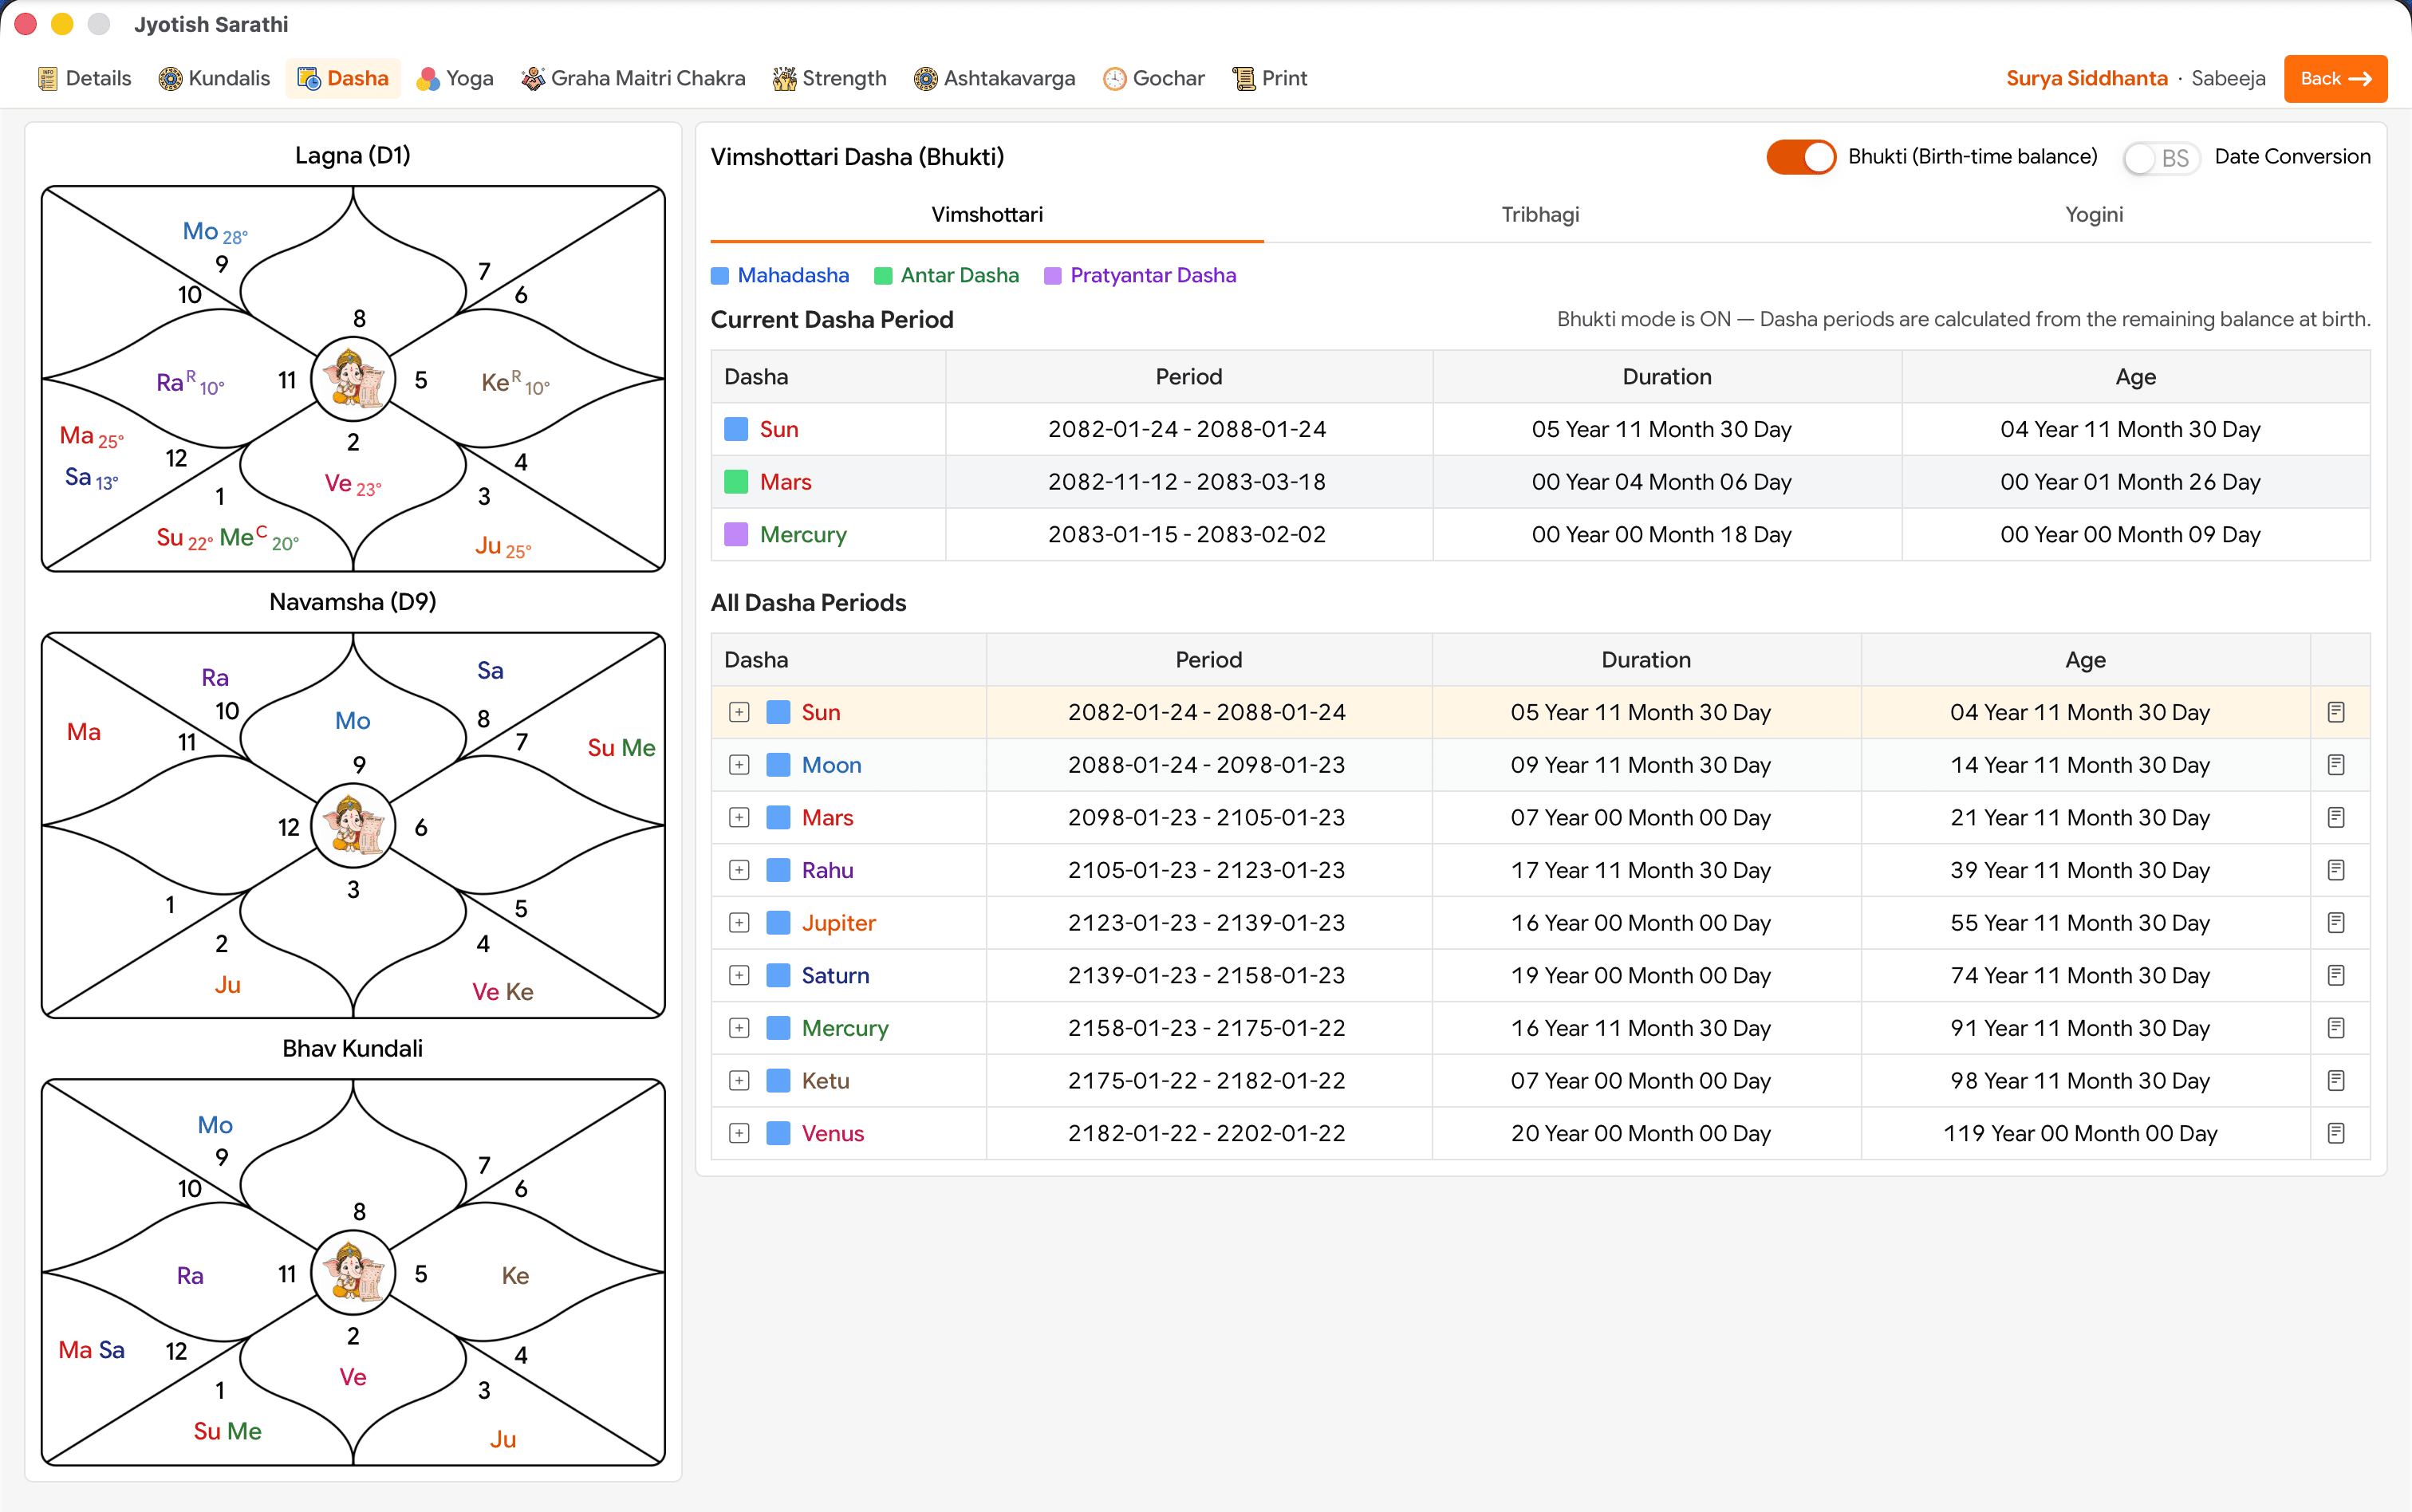Viewport: 2412px width, 1512px height.
Task: Expand the Sun mahadasha row
Action: coord(739,712)
